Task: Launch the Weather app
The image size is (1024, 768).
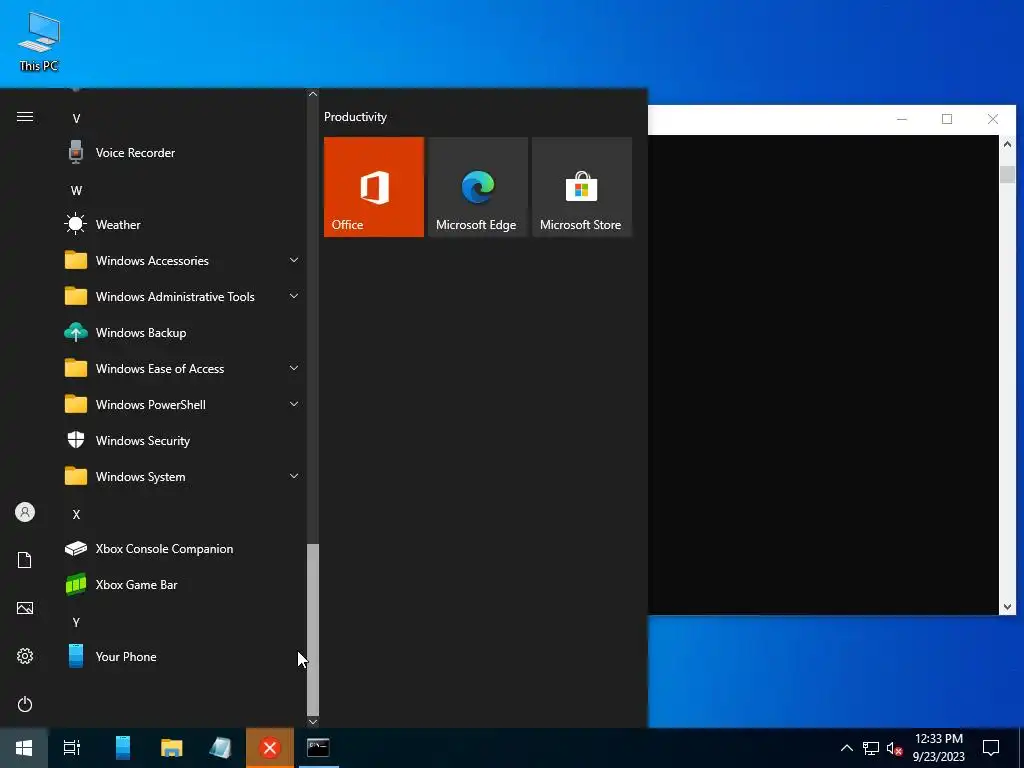Action: tap(183, 225)
